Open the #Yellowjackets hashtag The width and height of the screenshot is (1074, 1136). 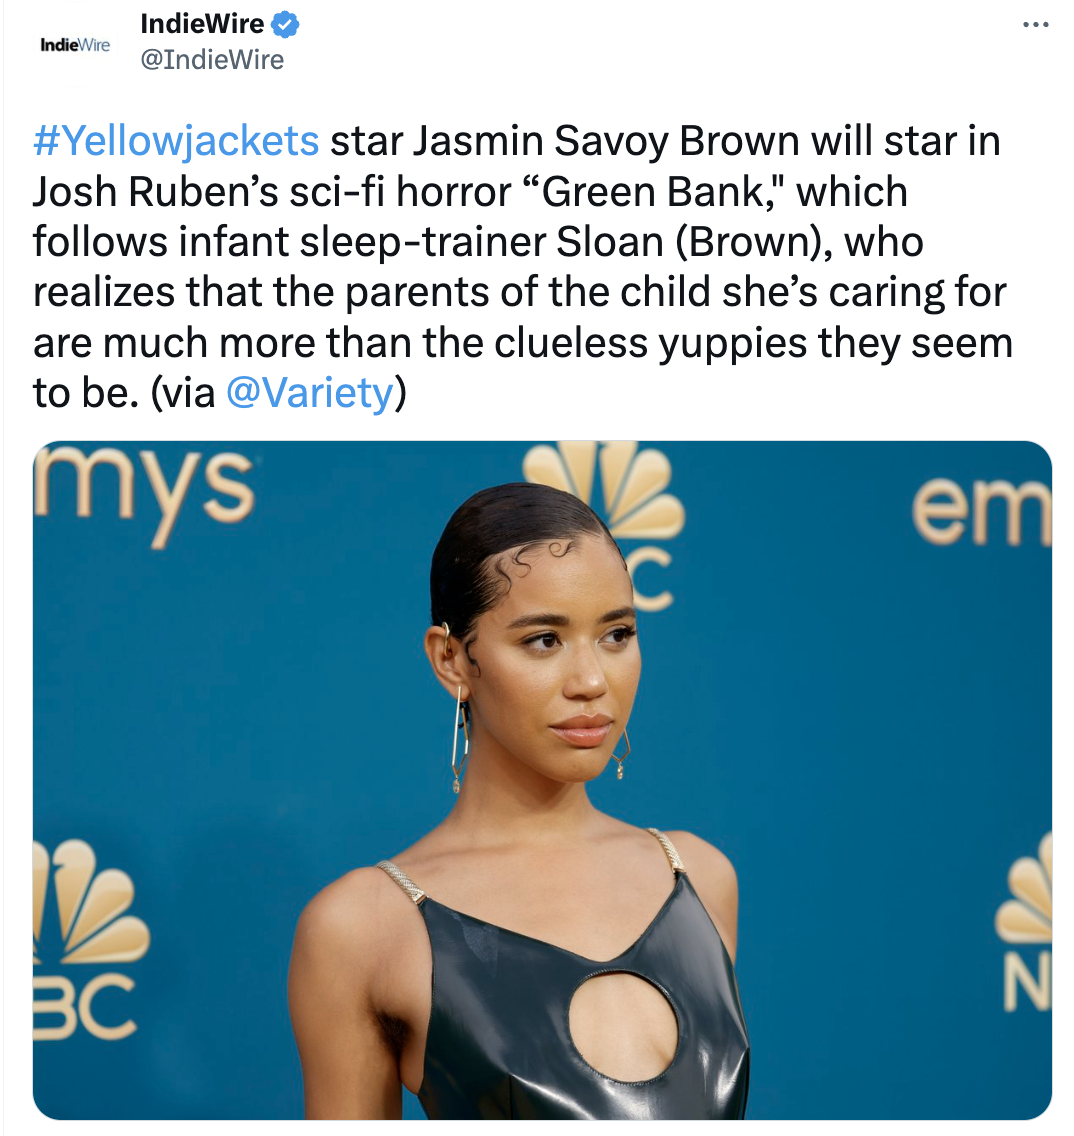pyautogui.click(x=176, y=141)
